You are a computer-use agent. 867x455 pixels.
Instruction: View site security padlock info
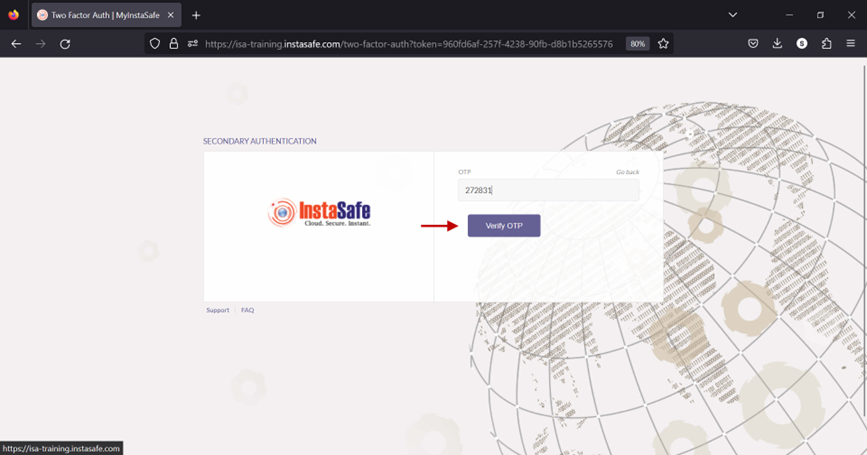point(174,44)
